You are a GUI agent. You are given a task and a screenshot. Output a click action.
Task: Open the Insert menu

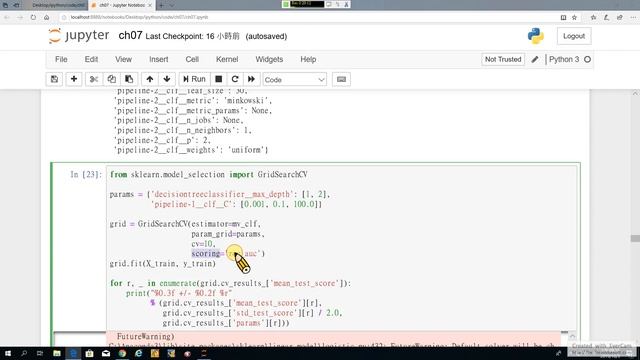point(159,60)
